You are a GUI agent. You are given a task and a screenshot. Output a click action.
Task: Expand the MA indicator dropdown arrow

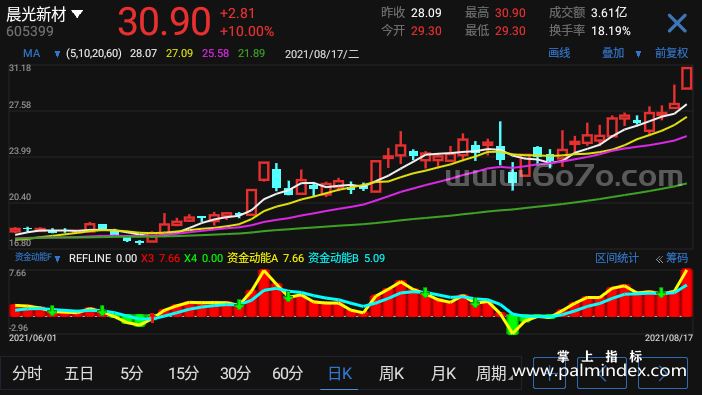click(x=57, y=54)
